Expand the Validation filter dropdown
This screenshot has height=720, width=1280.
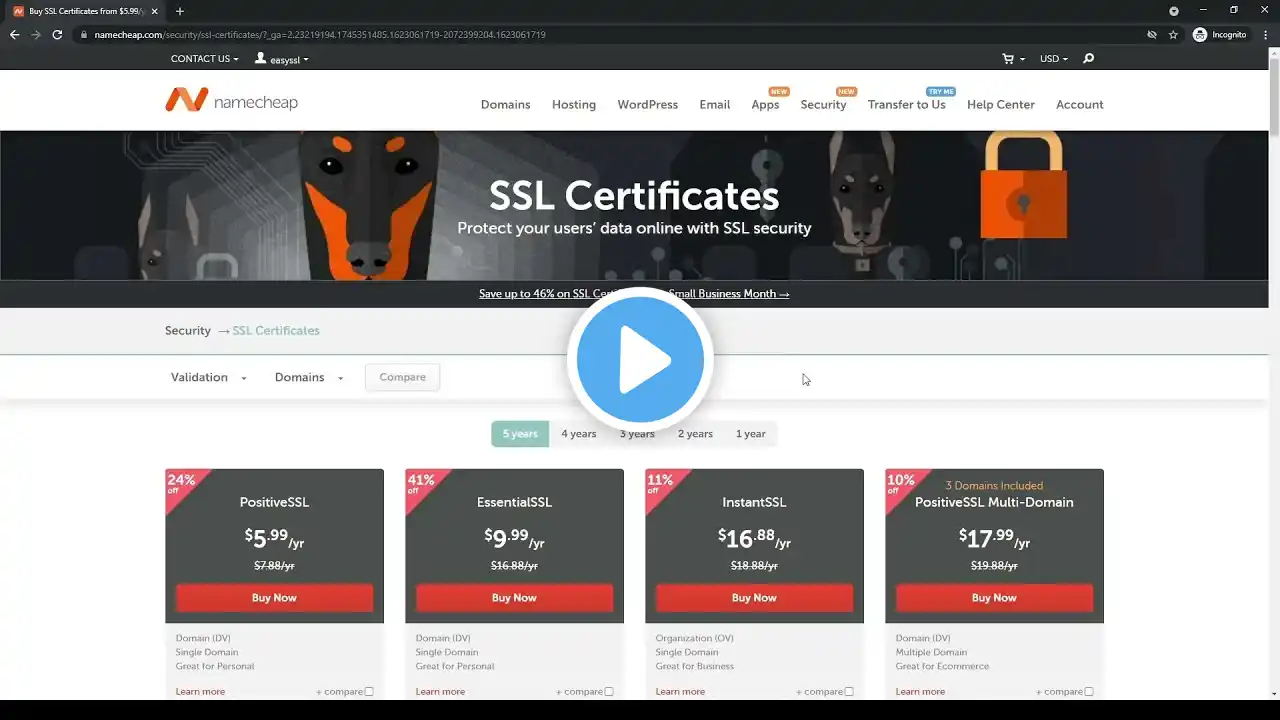(x=208, y=377)
